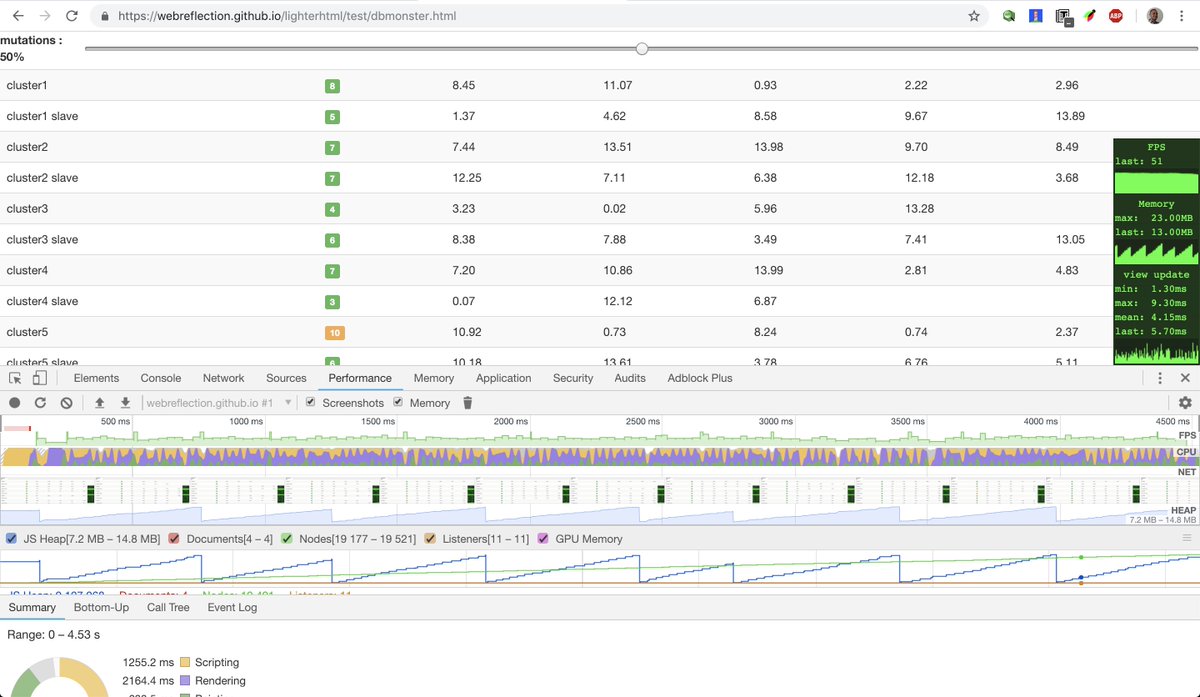Image resolution: width=1200 pixels, height=697 pixels.
Task: Select the Performance tab
Action: [360, 378]
